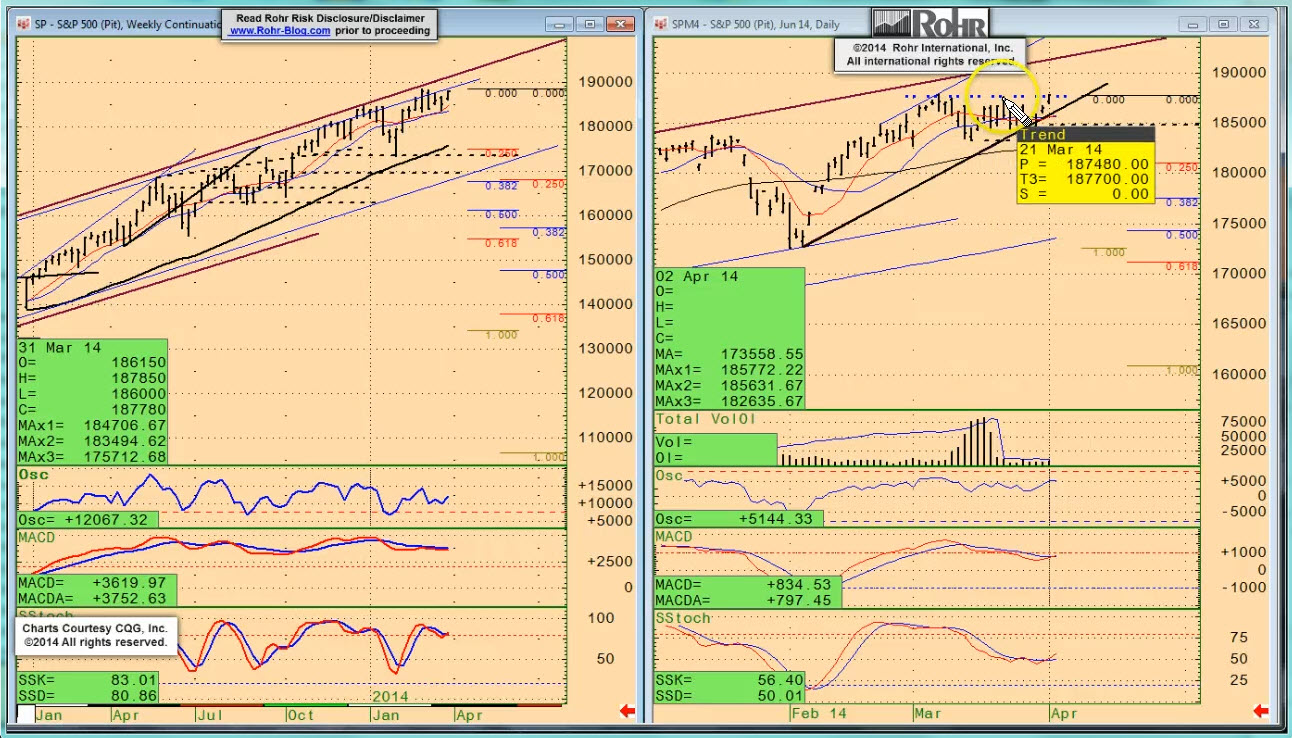Viewport: 1292px width, 738px height.
Task: Open the www.Rohr-Blog.com link
Action: (279, 31)
